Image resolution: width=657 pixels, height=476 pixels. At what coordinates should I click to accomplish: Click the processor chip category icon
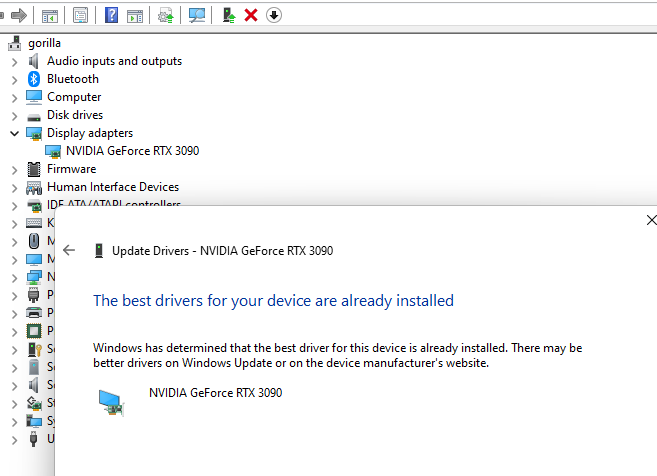pos(34,331)
